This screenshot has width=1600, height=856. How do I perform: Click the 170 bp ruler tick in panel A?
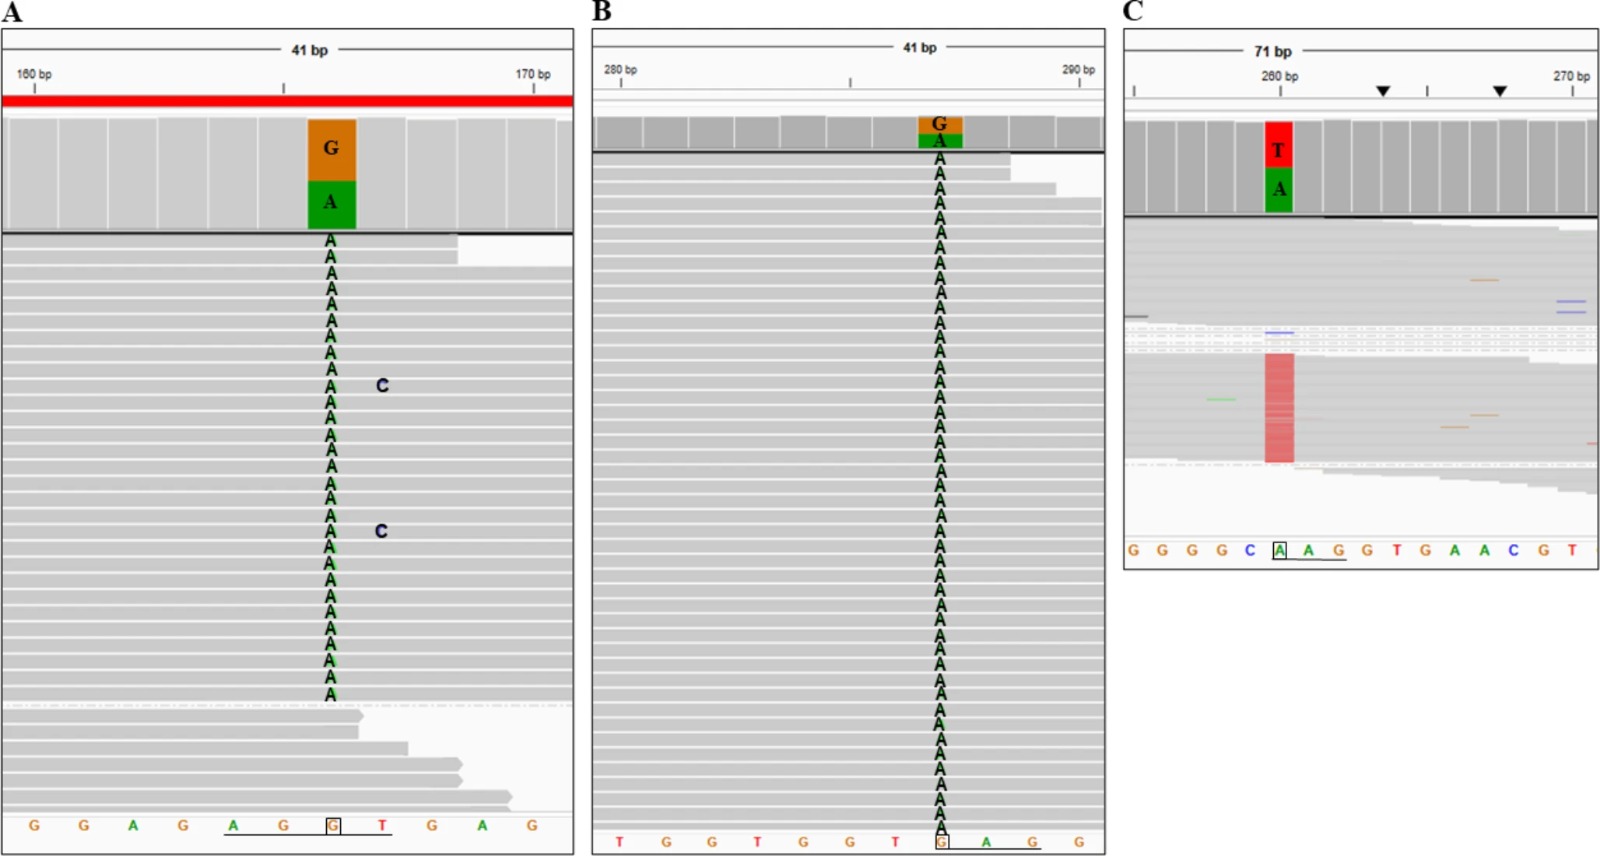point(533,87)
